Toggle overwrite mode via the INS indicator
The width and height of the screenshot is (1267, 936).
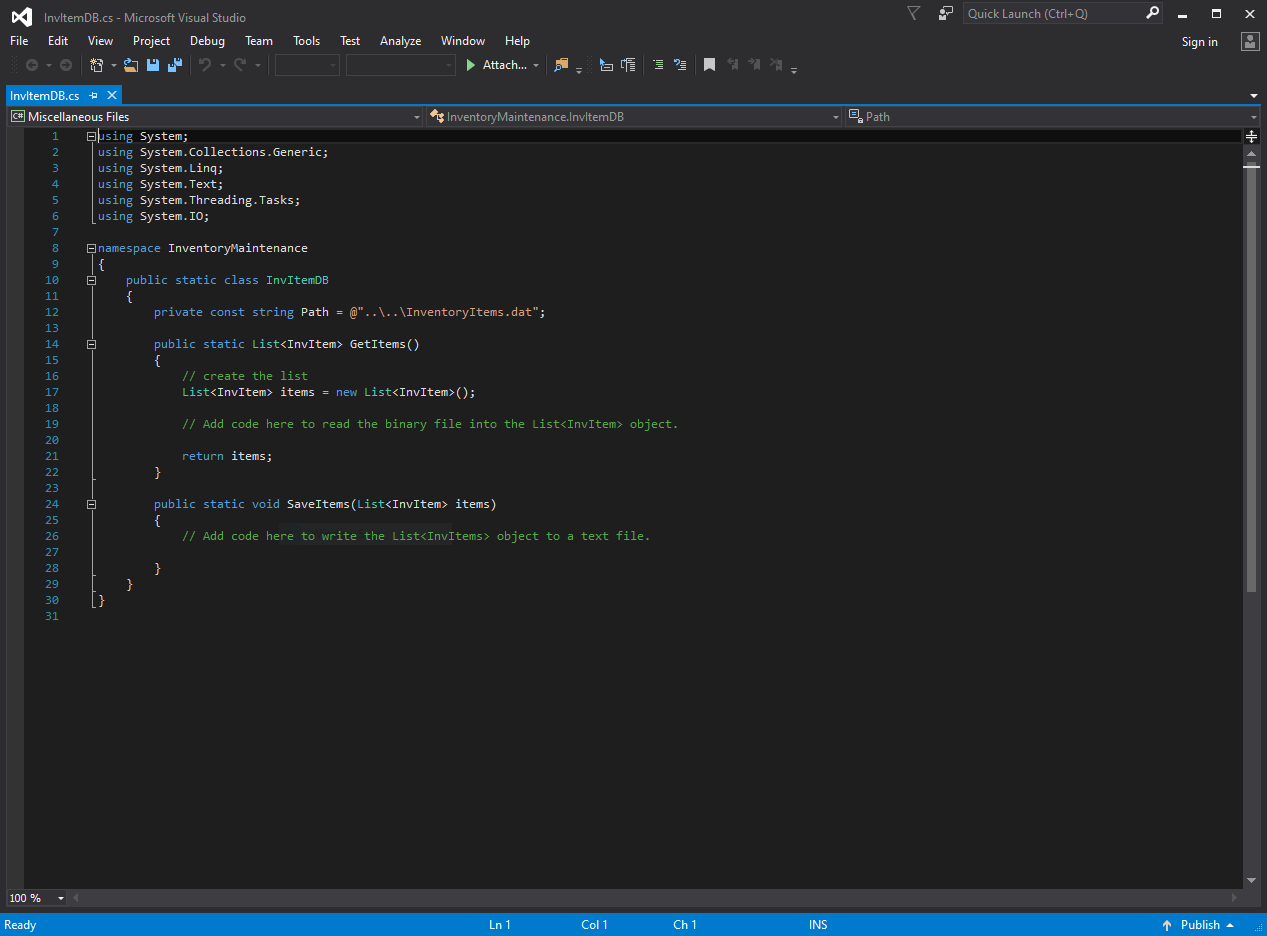tap(818, 924)
